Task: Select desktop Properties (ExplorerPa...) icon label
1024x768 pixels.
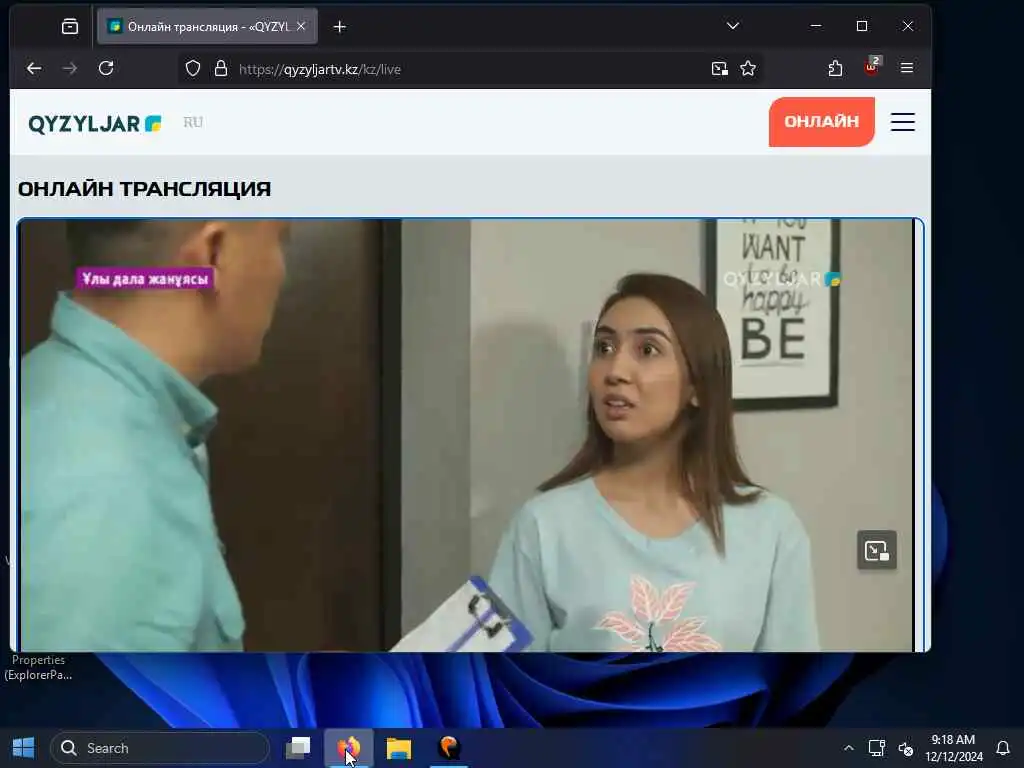Action: pyautogui.click(x=39, y=667)
